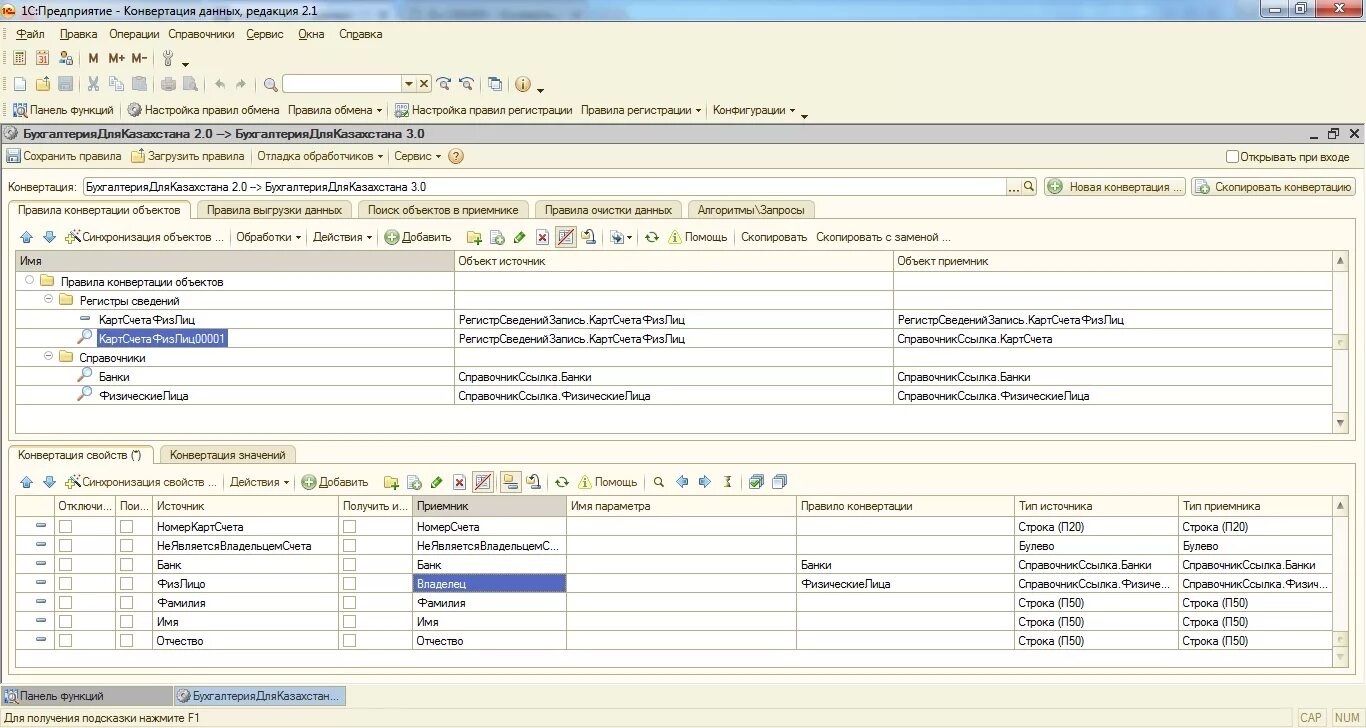
Task: Click the open file folder icon
Action: click(x=43, y=84)
